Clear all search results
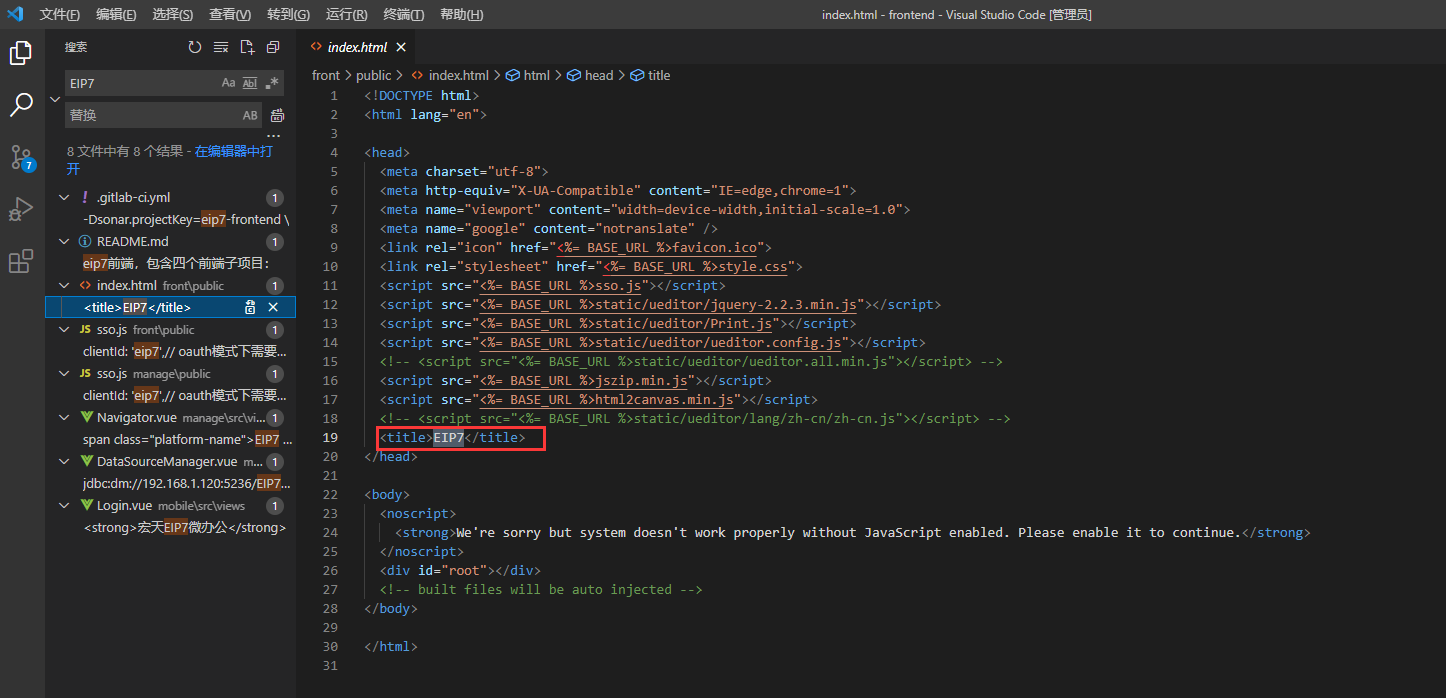 (221, 47)
